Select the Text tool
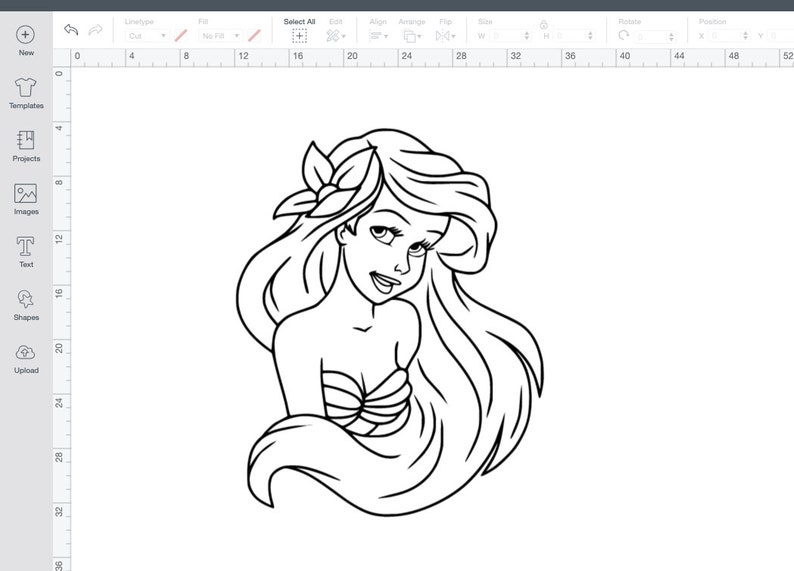This screenshot has height=571, width=794. coord(26,252)
